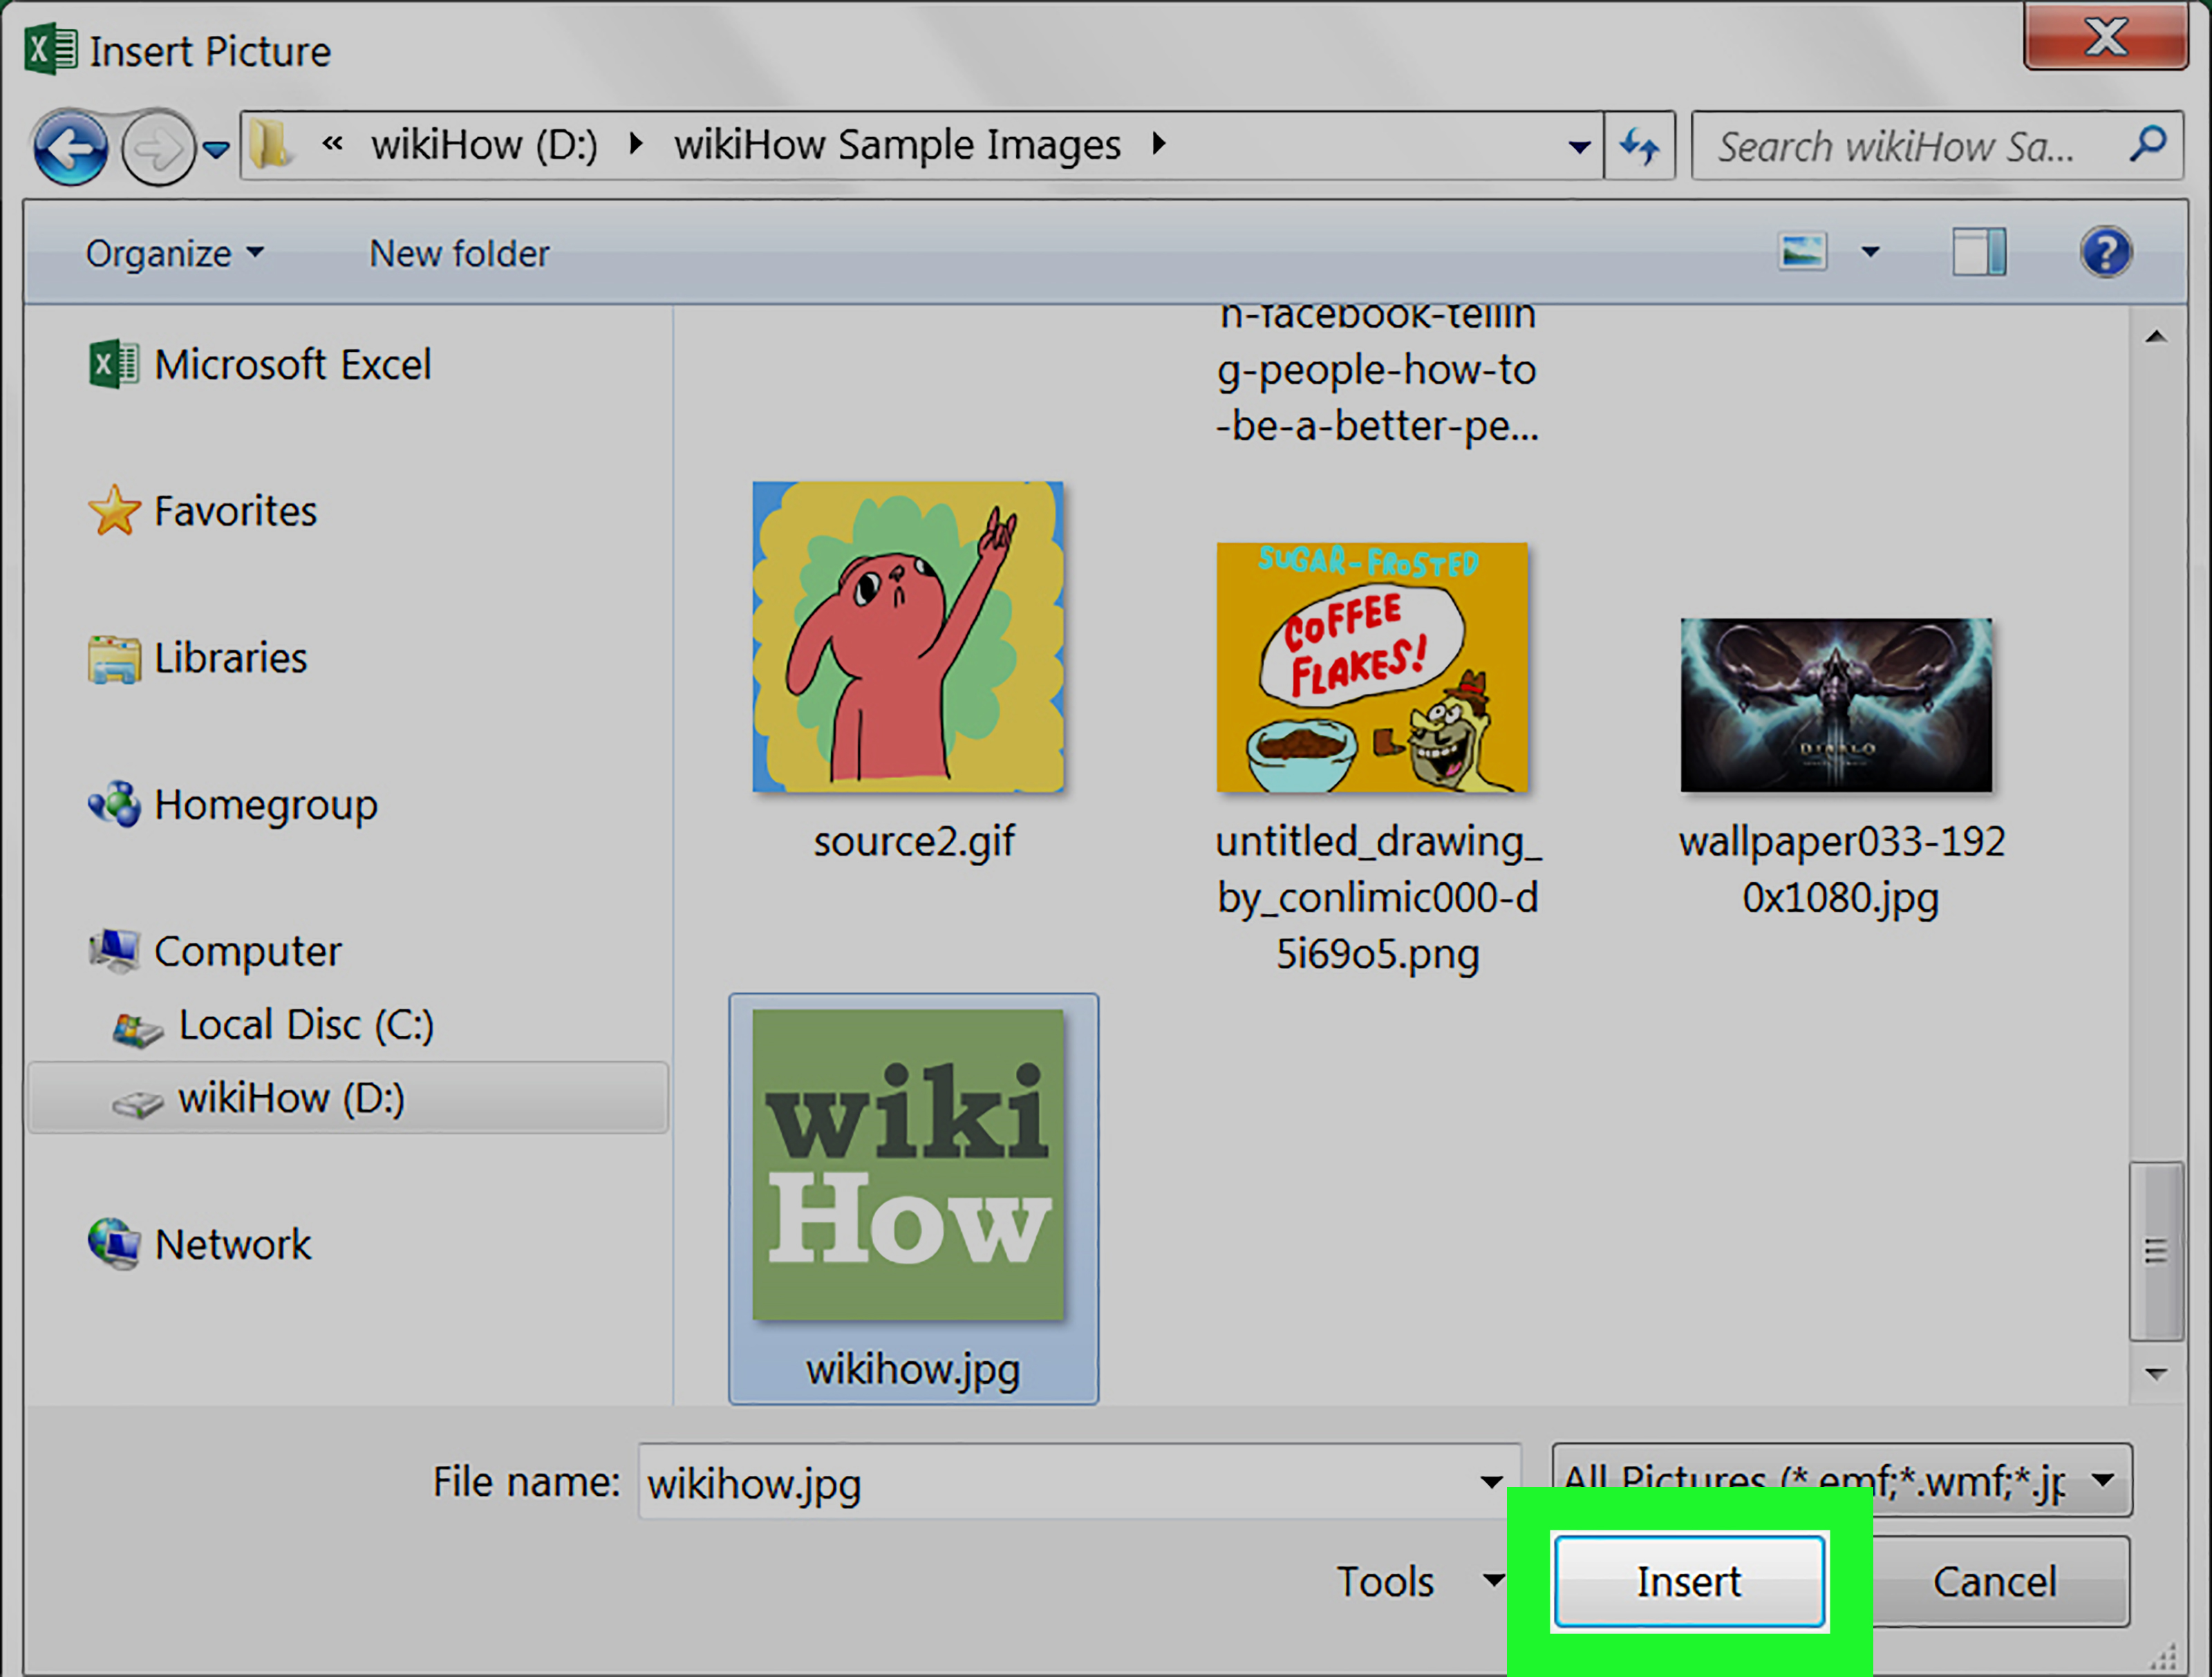Click the Insert button
Screen dimensions: 2212x1677
[1690, 1582]
